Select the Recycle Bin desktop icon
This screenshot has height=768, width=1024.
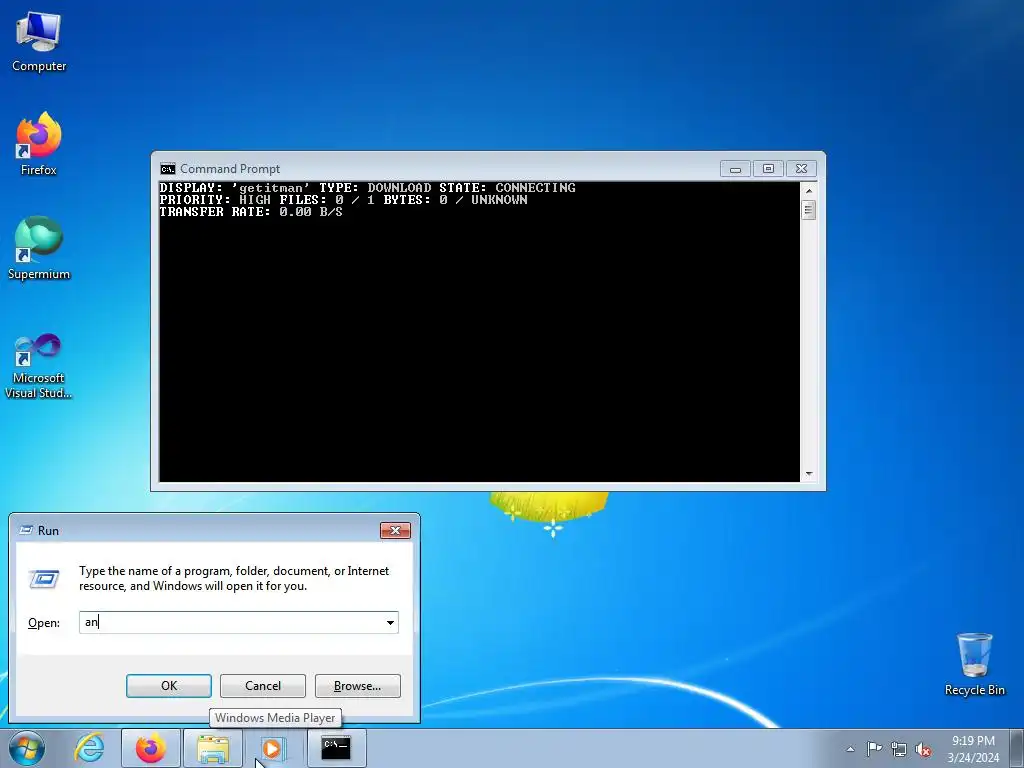pyautogui.click(x=974, y=664)
